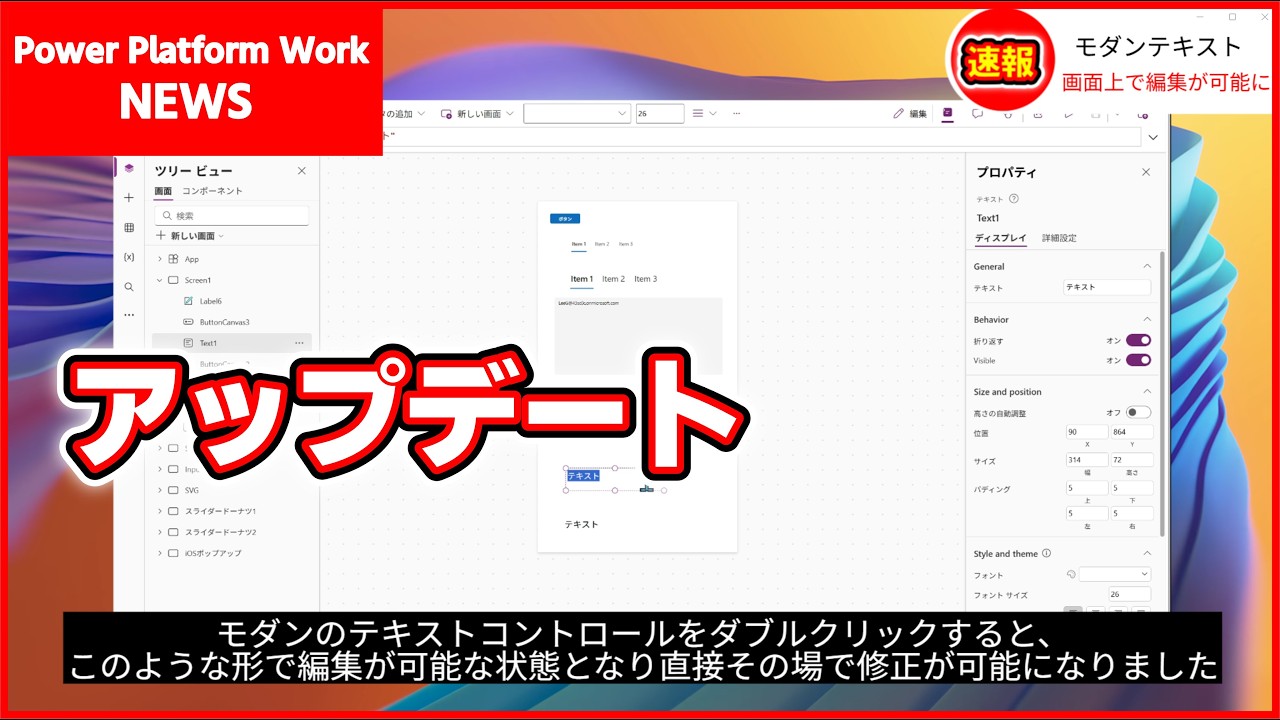Click the blue ボタン button on canvas
Screen dimensions: 1280x720
tap(565, 218)
